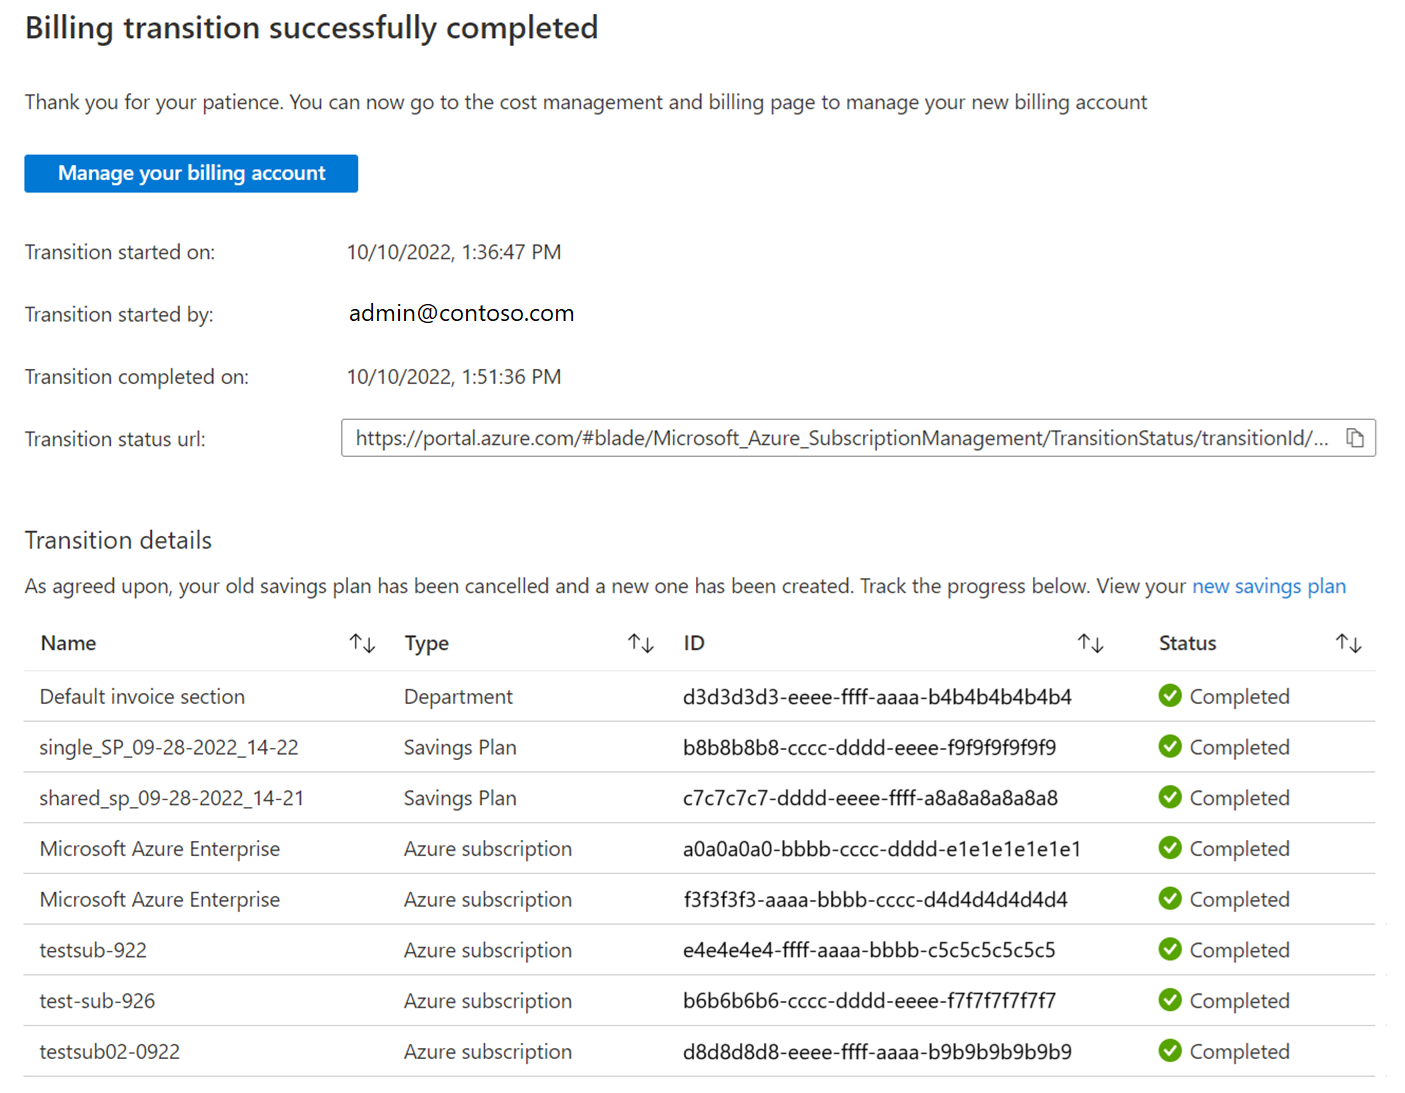The height and width of the screenshot is (1093, 1405).
Task: Sort table by Type column arrows
Action: (x=641, y=643)
